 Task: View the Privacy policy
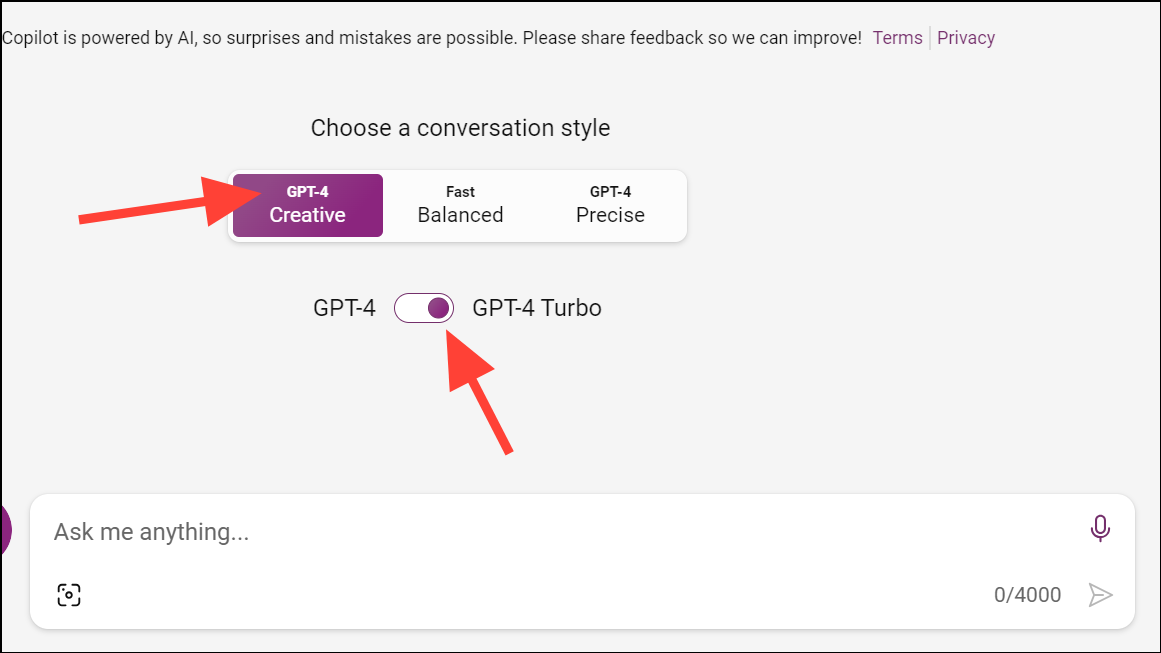pos(966,37)
